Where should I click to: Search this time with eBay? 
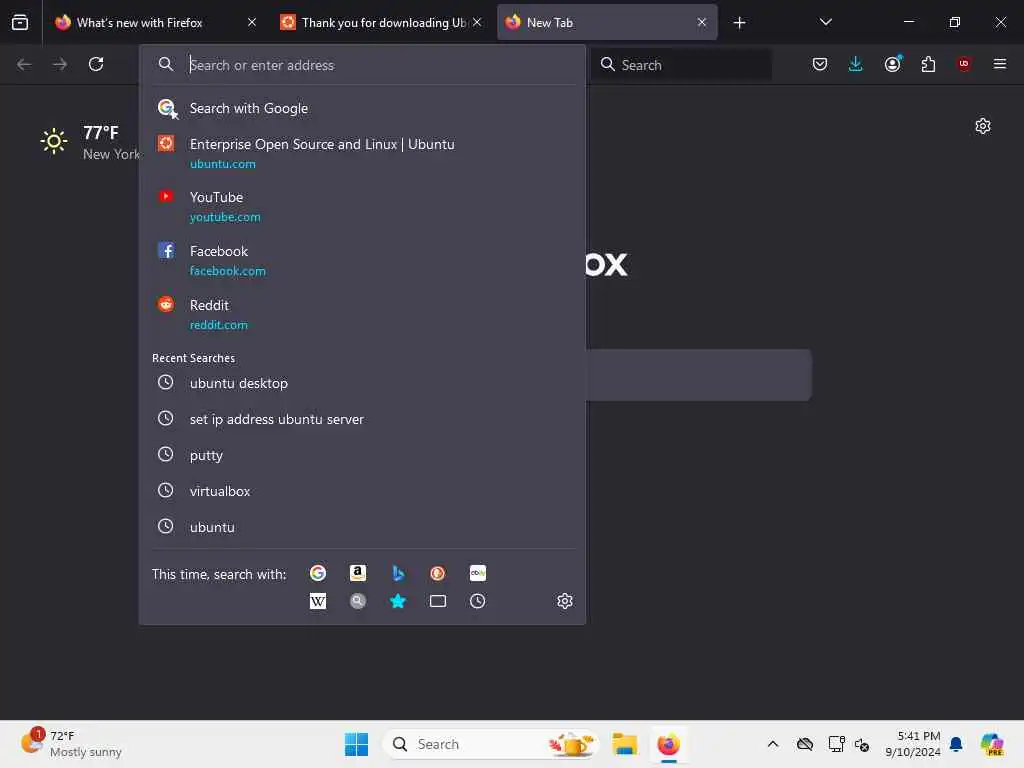point(477,573)
